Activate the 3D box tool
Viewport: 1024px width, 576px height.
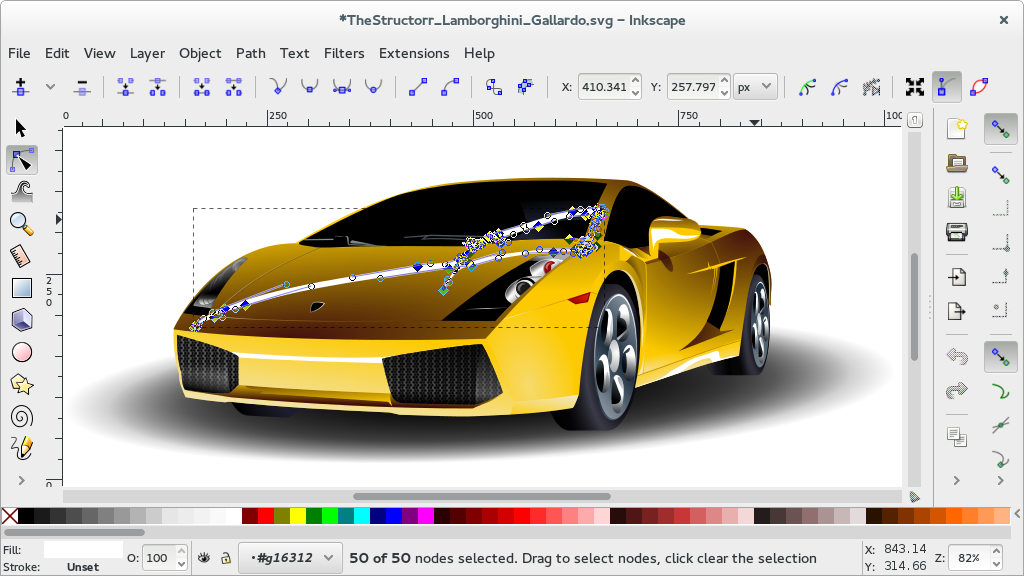21,320
